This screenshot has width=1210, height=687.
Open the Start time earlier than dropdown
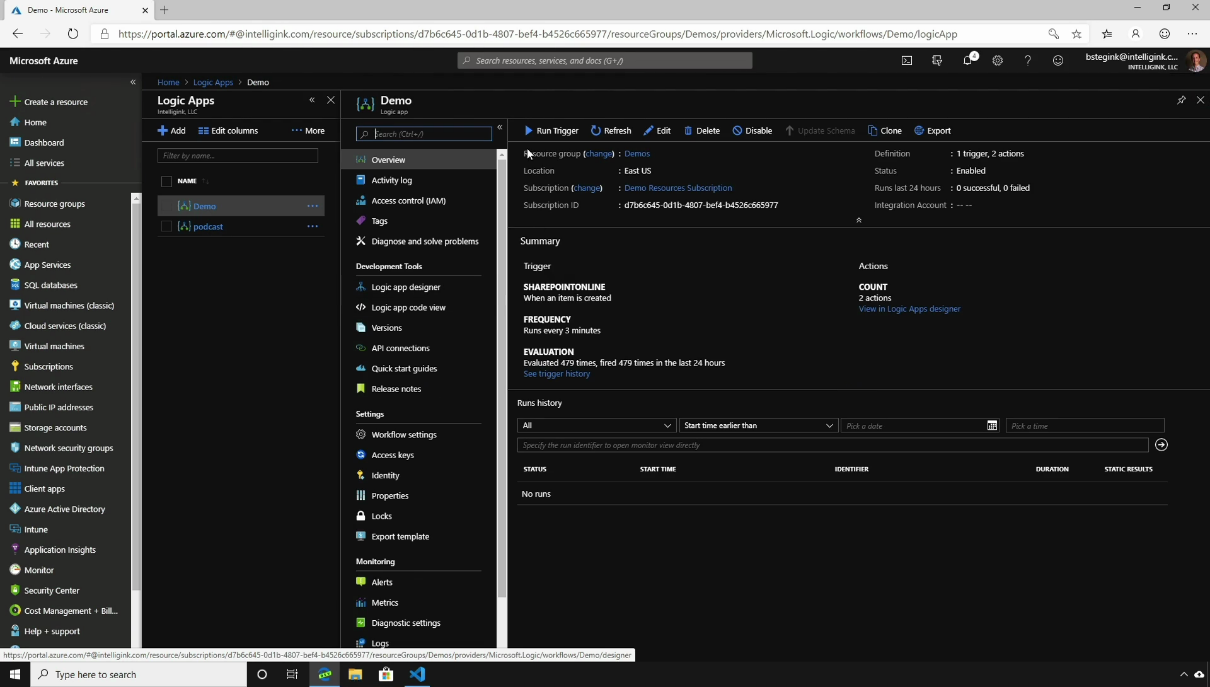tap(758, 425)
